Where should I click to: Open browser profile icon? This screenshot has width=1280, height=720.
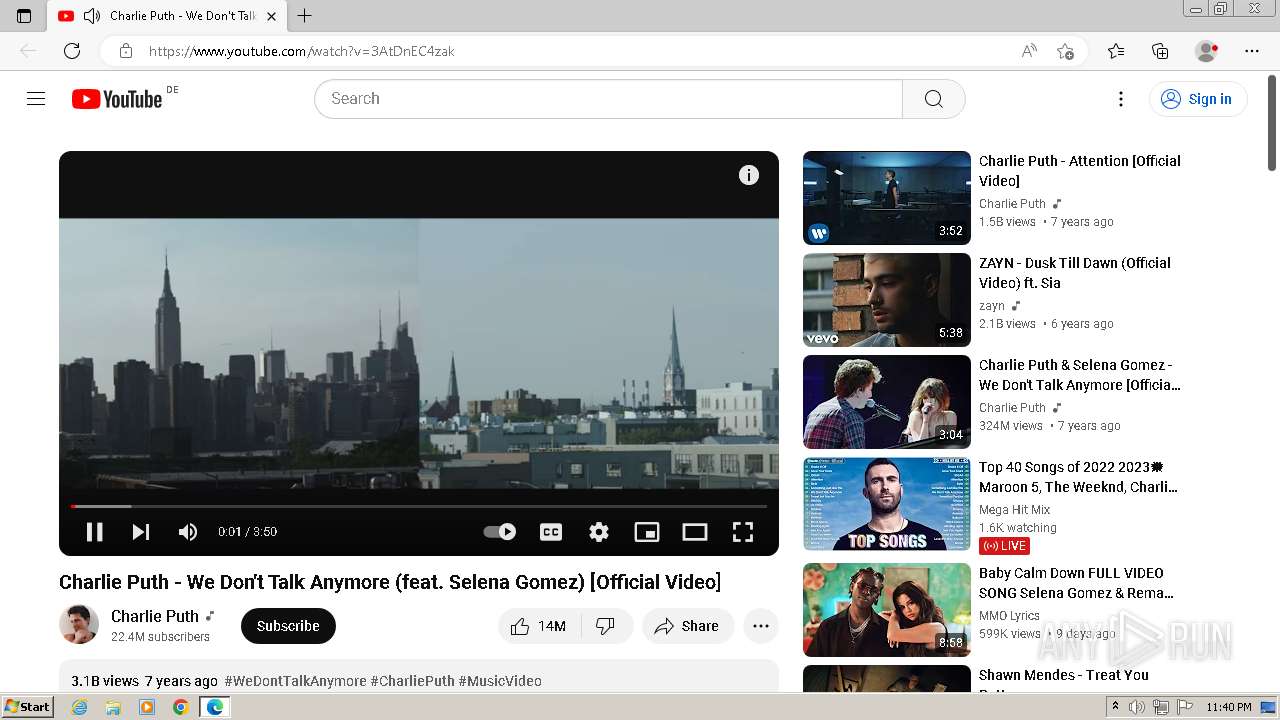tap(1207, 51)
